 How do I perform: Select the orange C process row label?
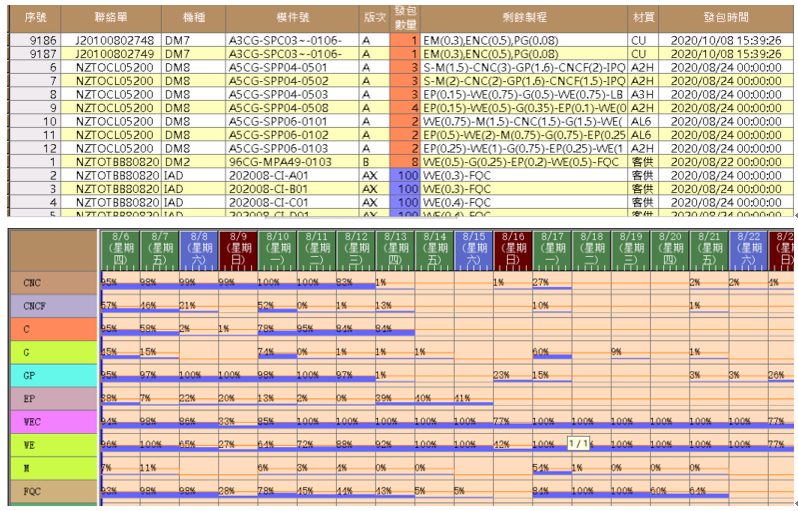click(x=54, y=329)
